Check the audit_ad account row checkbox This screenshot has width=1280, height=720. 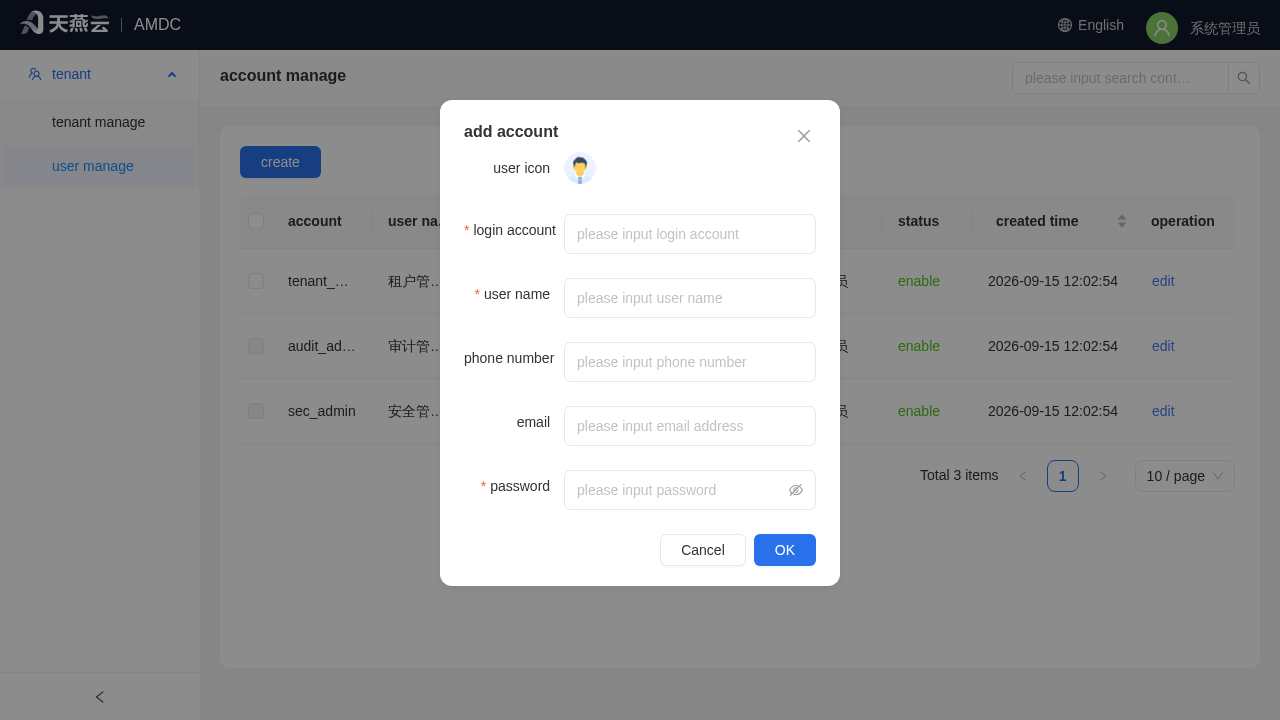click(x=256, y=346)
